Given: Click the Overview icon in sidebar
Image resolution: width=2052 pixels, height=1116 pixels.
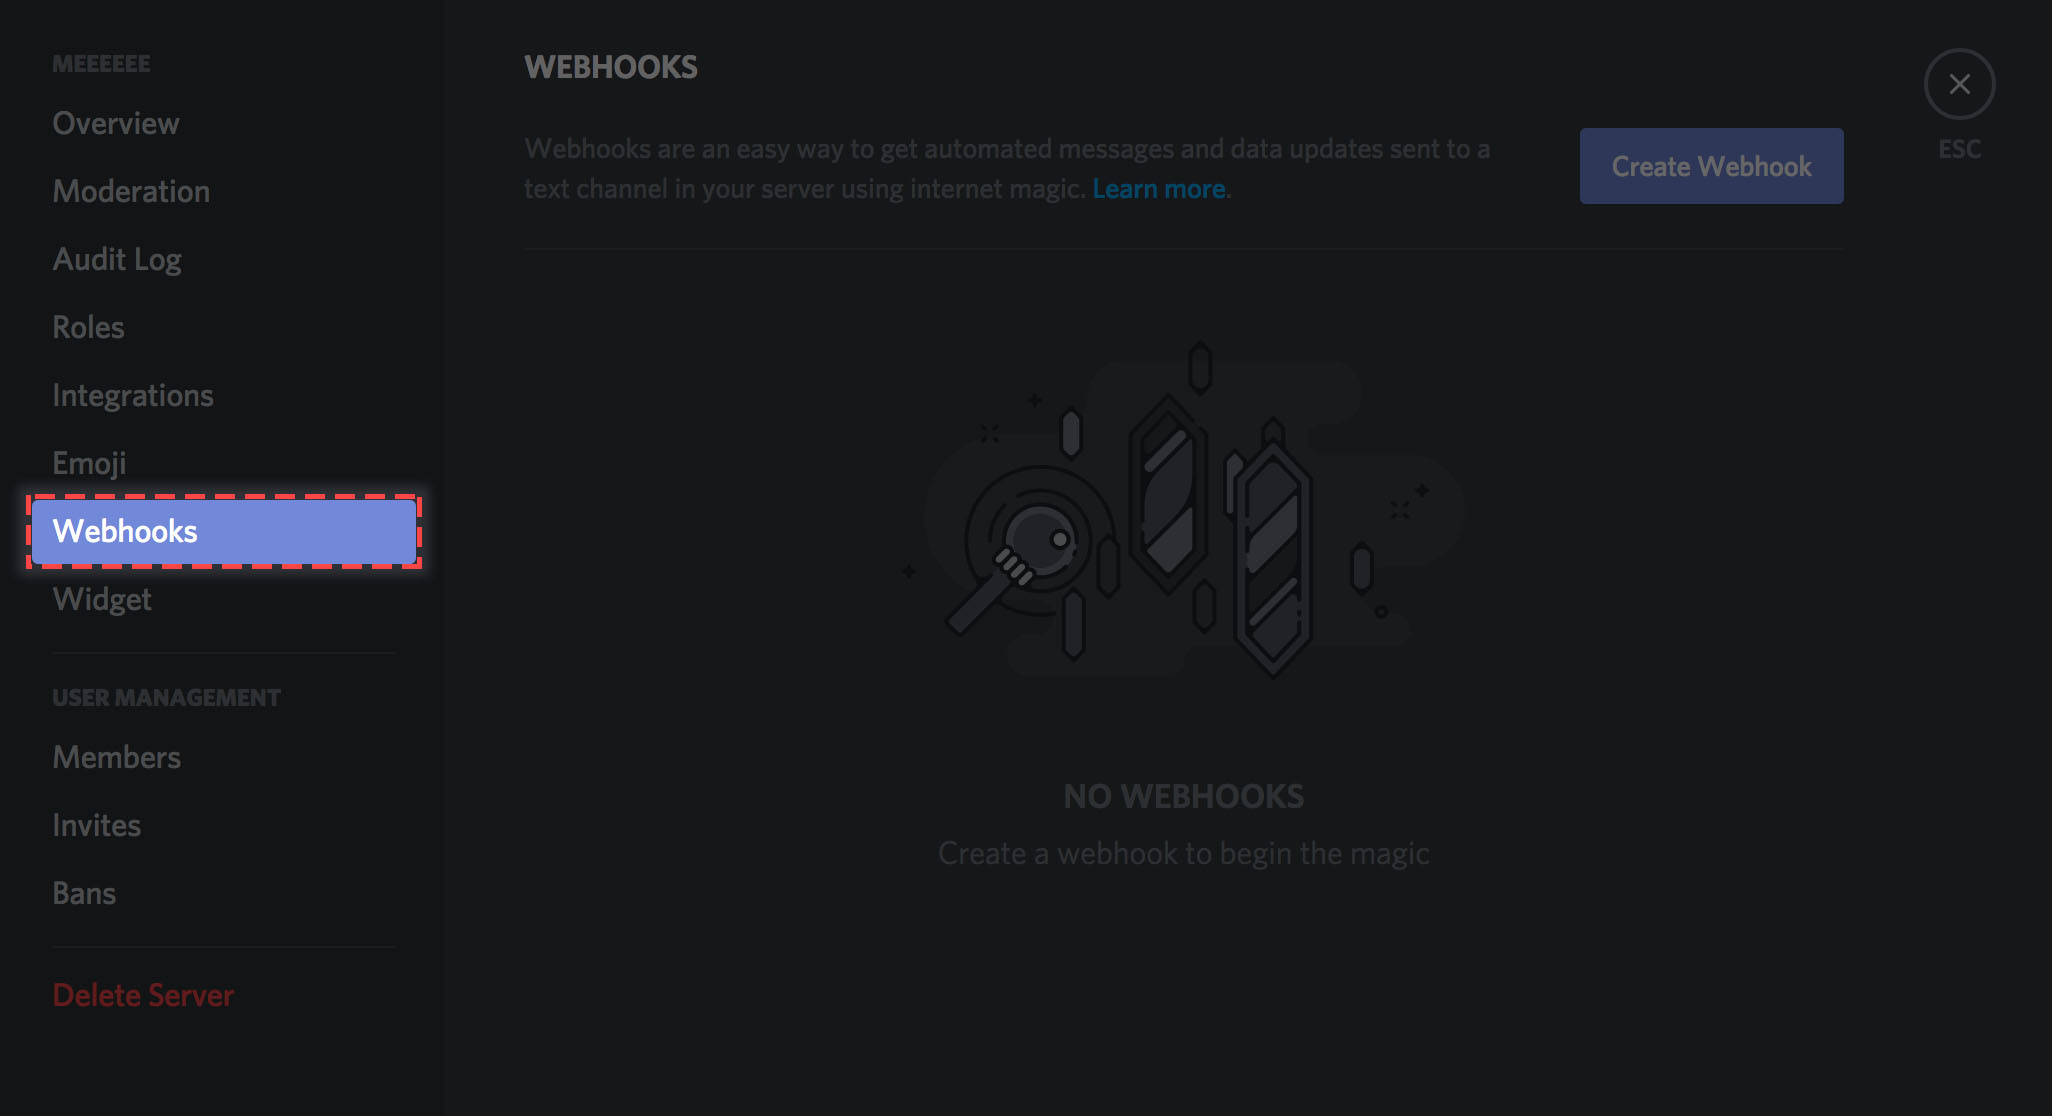Looking at the screenshot, I should click(115, 122).
